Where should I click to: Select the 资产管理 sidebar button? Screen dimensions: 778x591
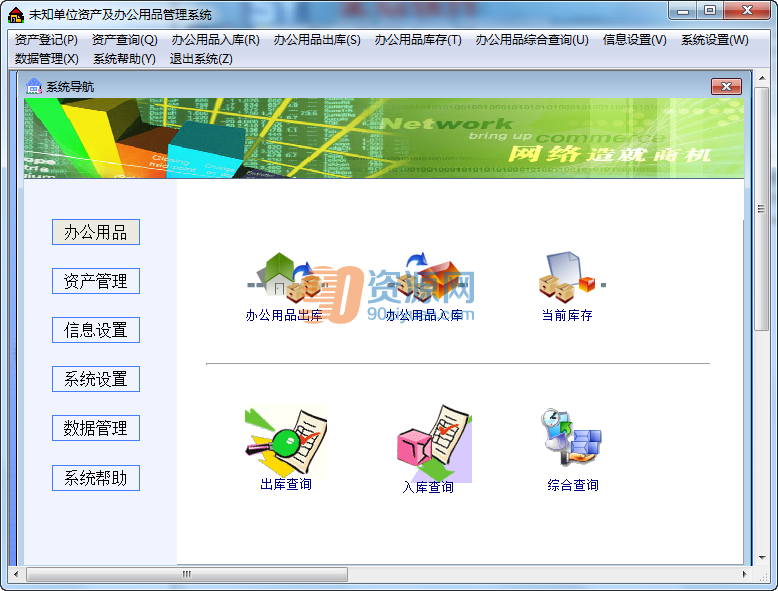point(96,281)
